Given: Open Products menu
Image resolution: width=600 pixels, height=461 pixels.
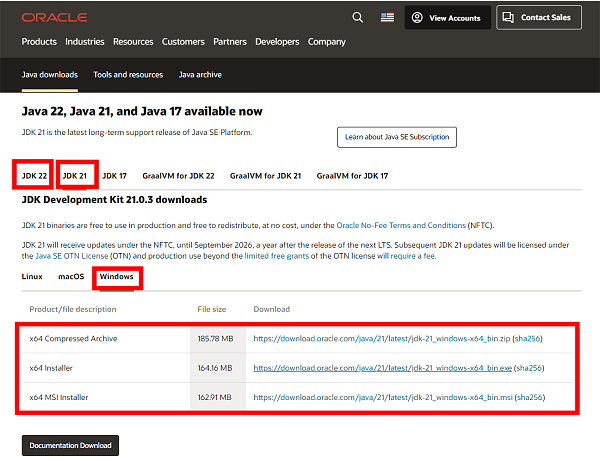Looking at the screenshot, I should (39, 42).
